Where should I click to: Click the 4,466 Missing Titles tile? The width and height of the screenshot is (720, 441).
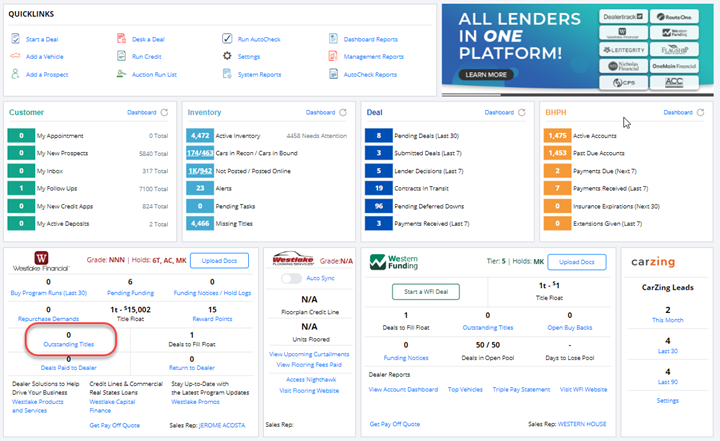click(200, 223)
